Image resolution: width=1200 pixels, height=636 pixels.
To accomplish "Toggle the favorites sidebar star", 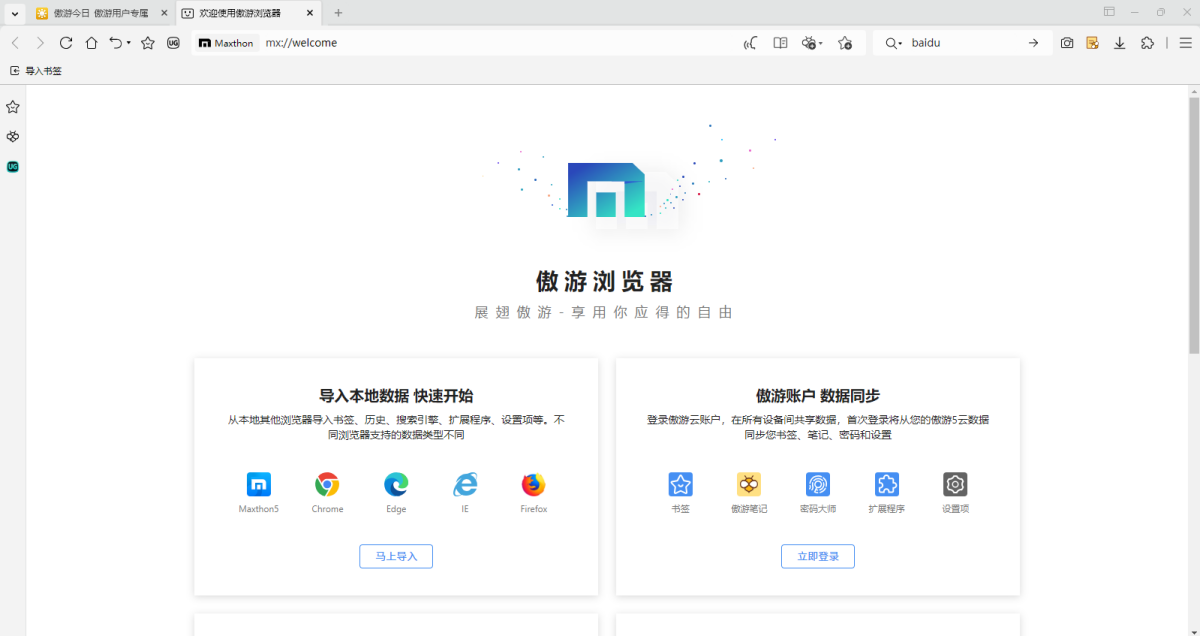I will (x=12, y=106).
